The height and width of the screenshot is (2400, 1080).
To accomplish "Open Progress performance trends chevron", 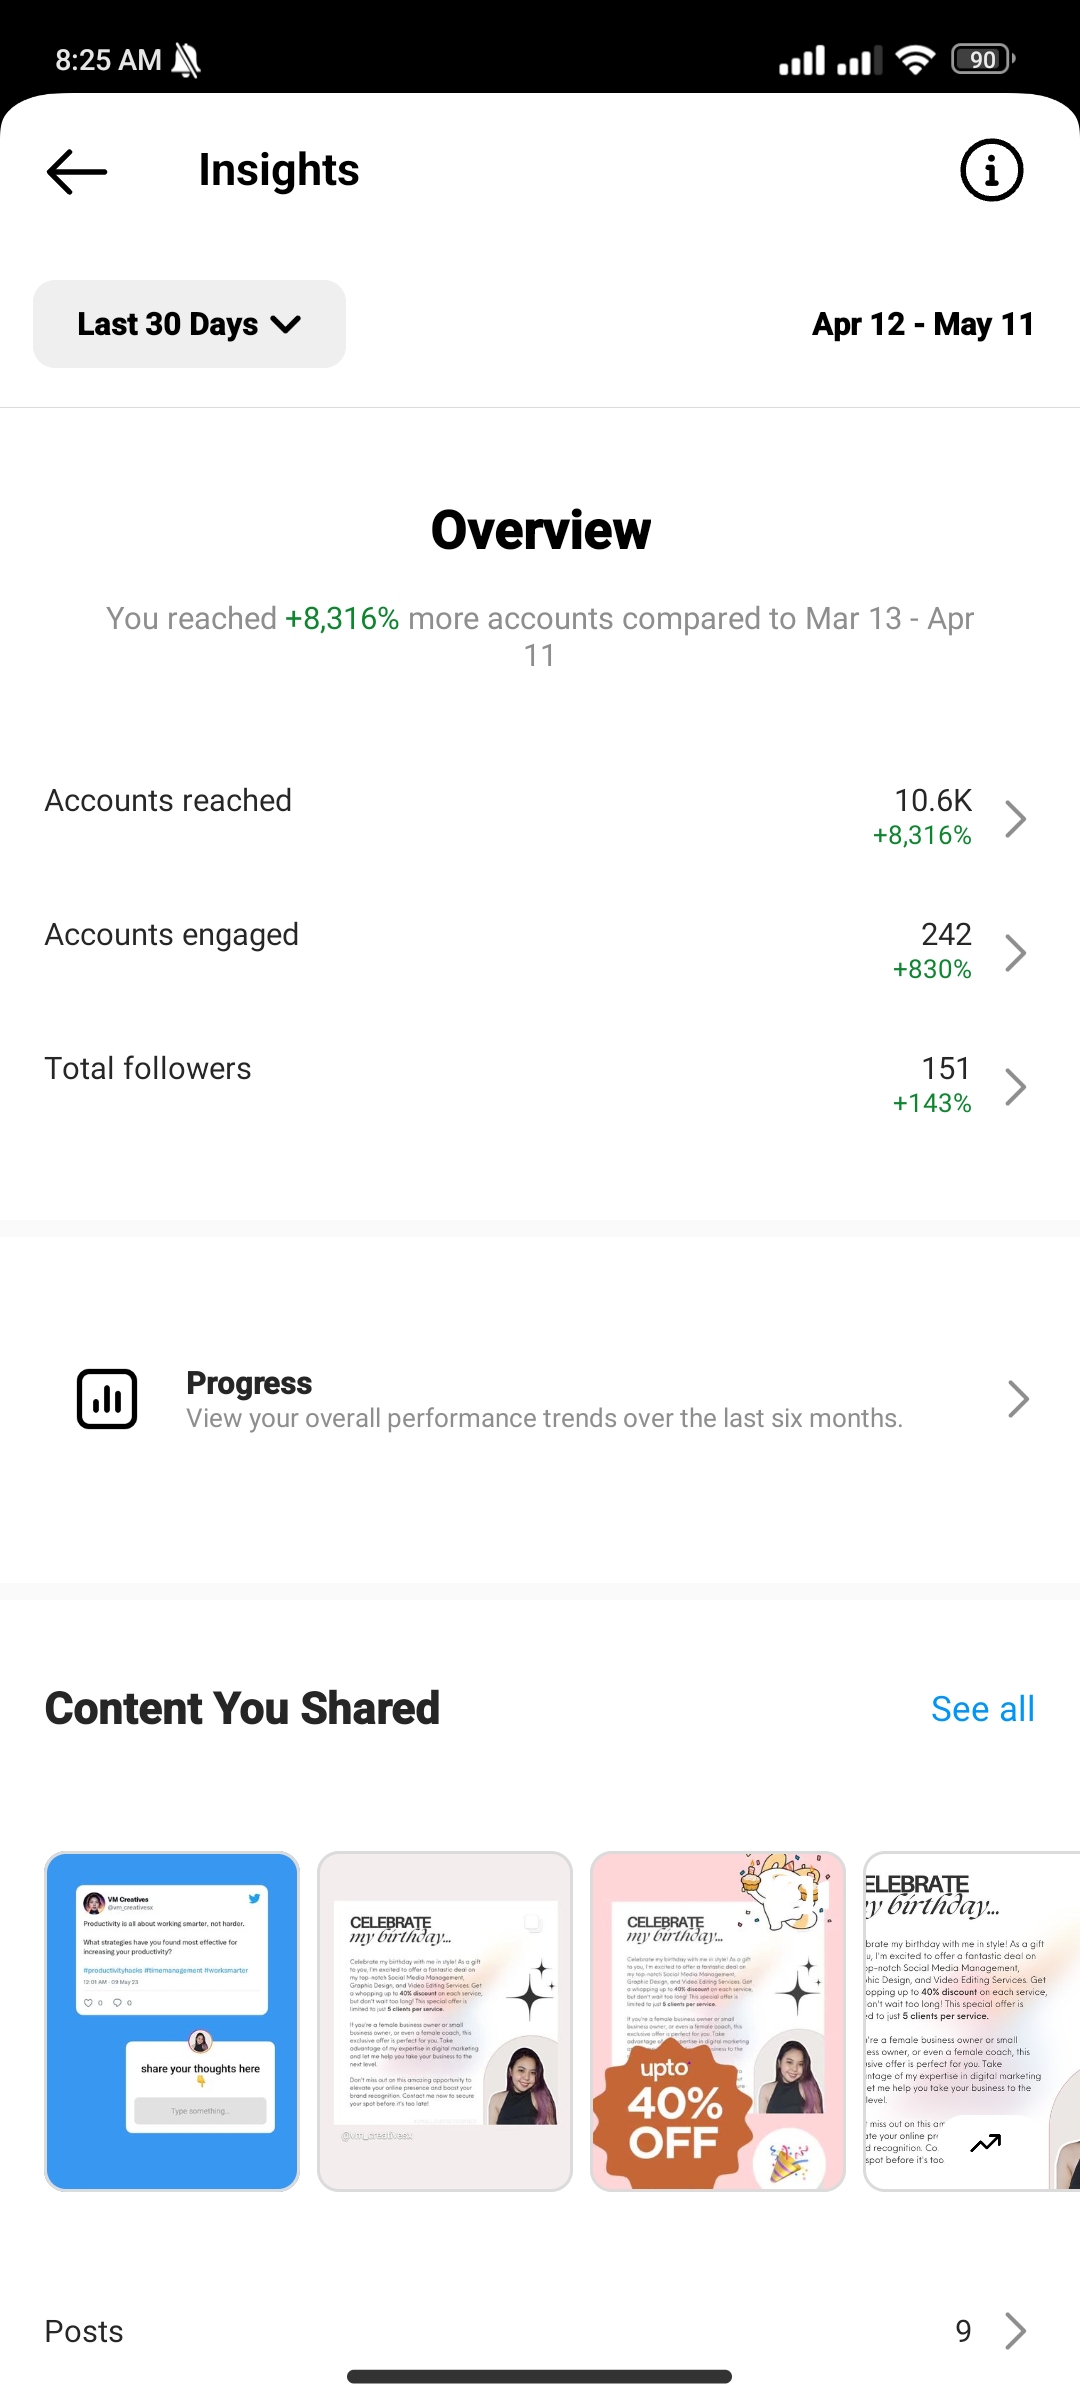I will [x=1018, y=1399].
